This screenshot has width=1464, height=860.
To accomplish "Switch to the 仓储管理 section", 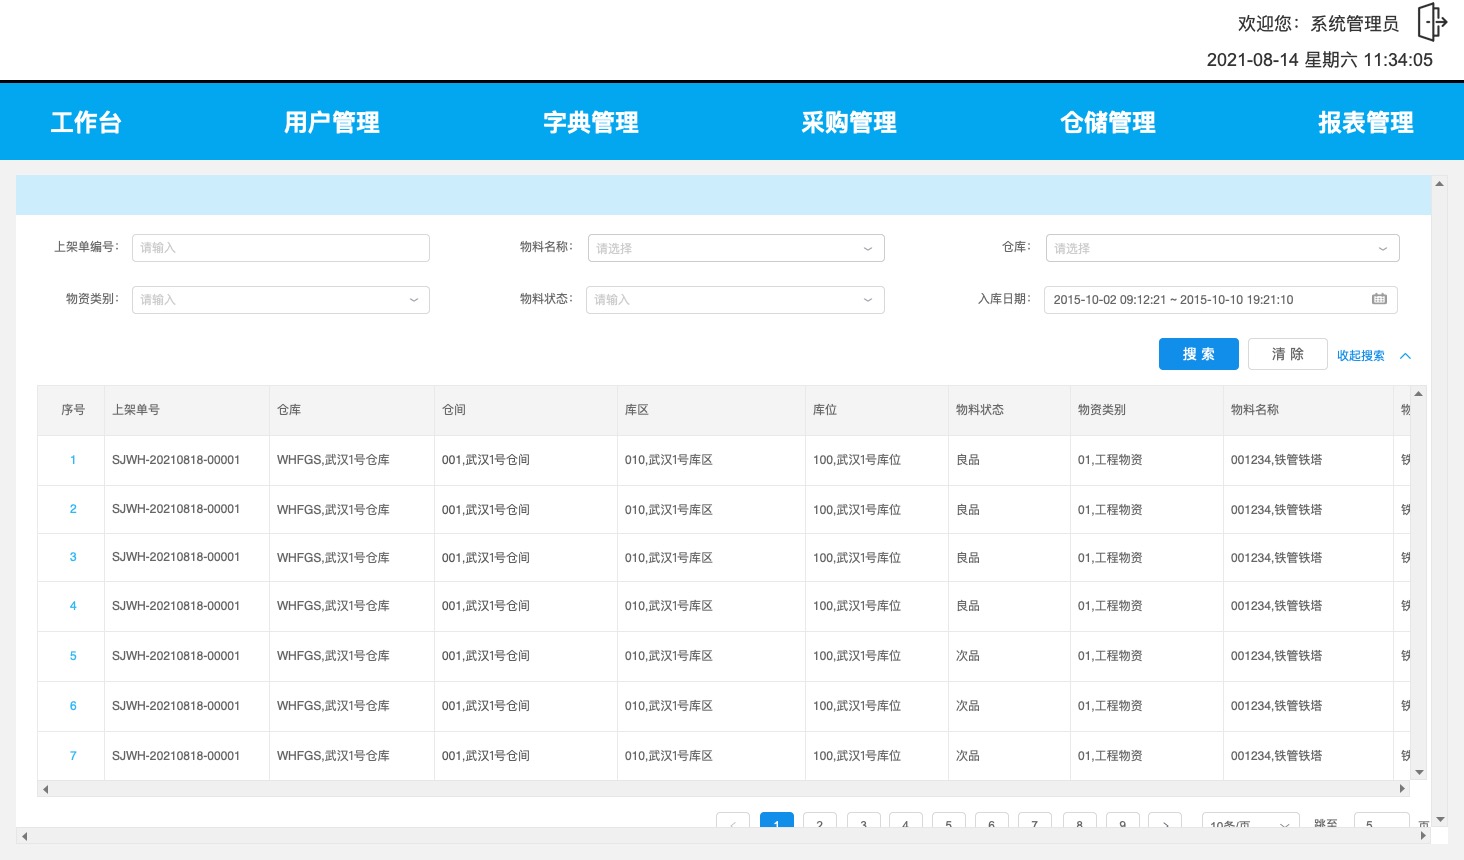I will tap(1107, 121).
